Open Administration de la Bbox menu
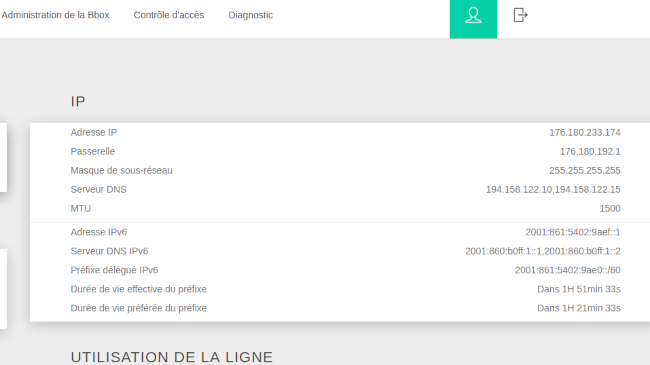 click(x=55, y=15)
